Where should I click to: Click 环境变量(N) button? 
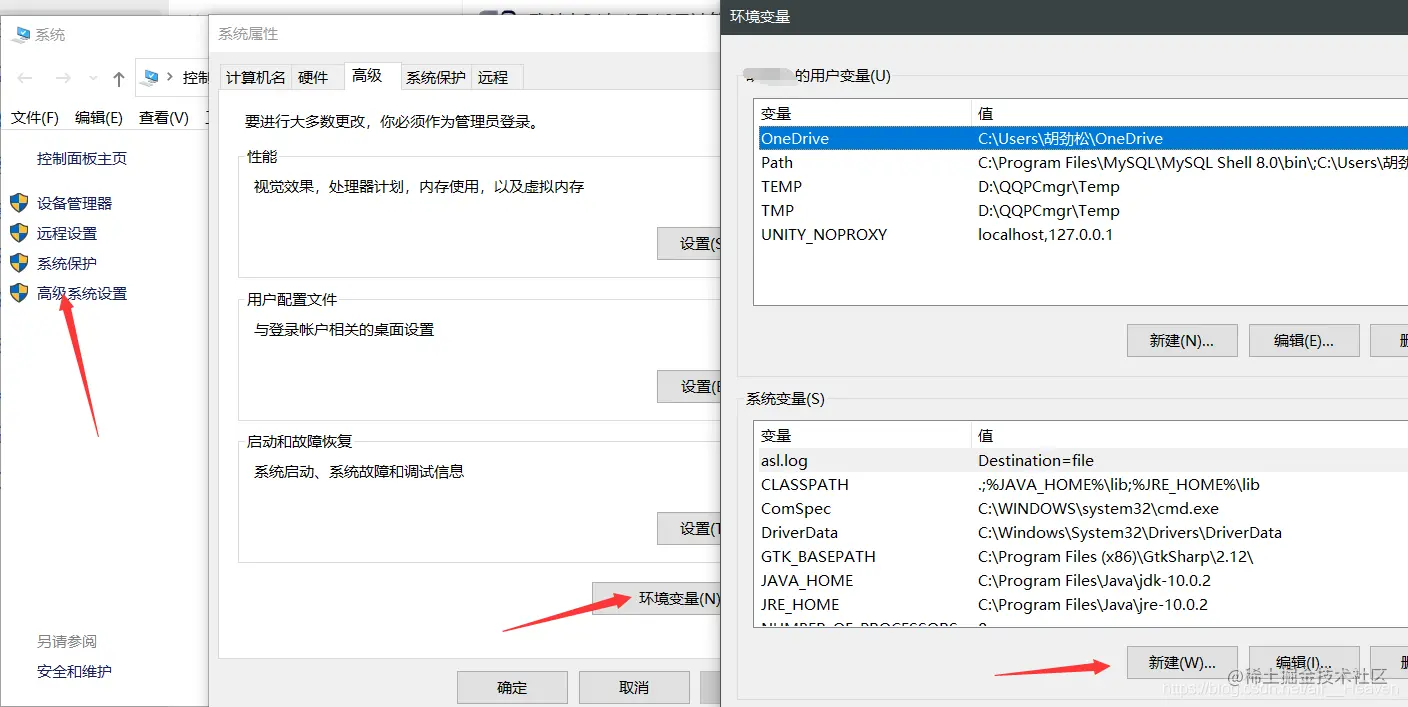click(657, 598)
